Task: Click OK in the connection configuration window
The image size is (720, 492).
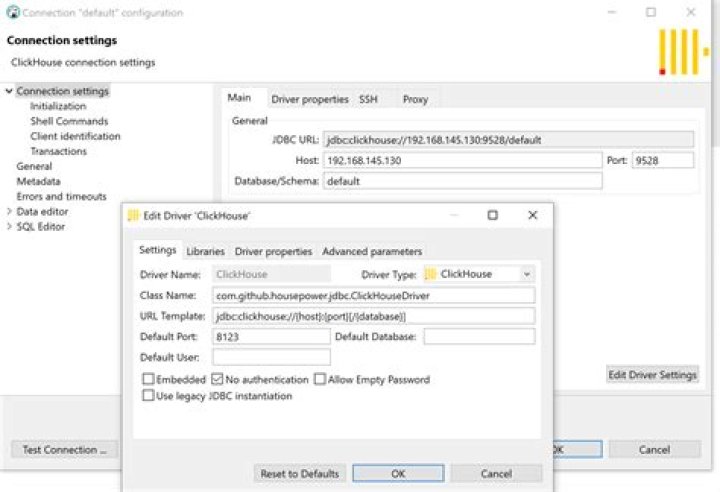Action: pos(578,449)
